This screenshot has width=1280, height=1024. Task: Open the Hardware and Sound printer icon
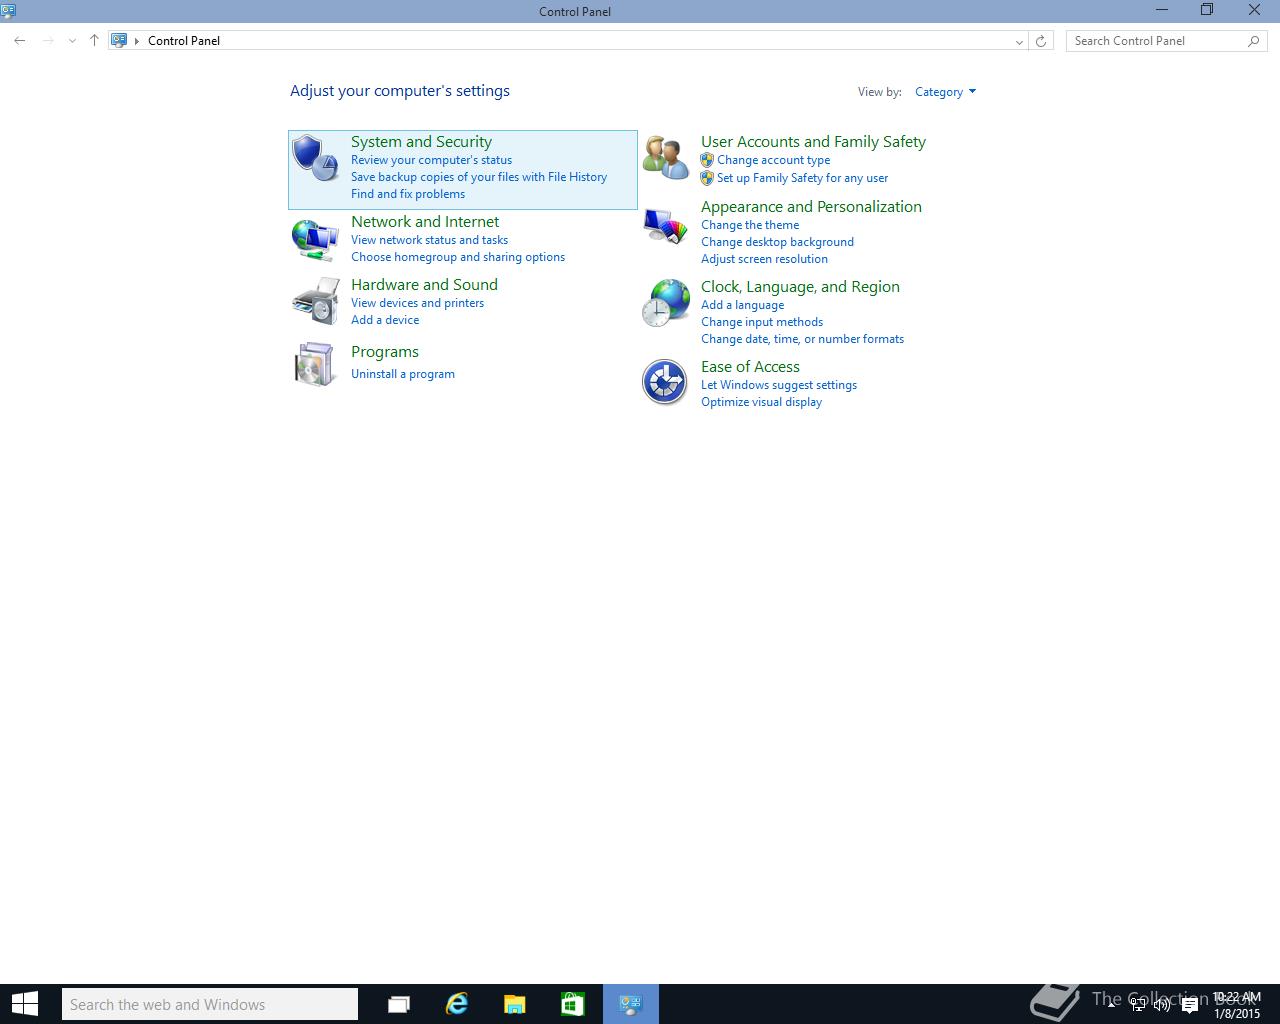(315, 302)
